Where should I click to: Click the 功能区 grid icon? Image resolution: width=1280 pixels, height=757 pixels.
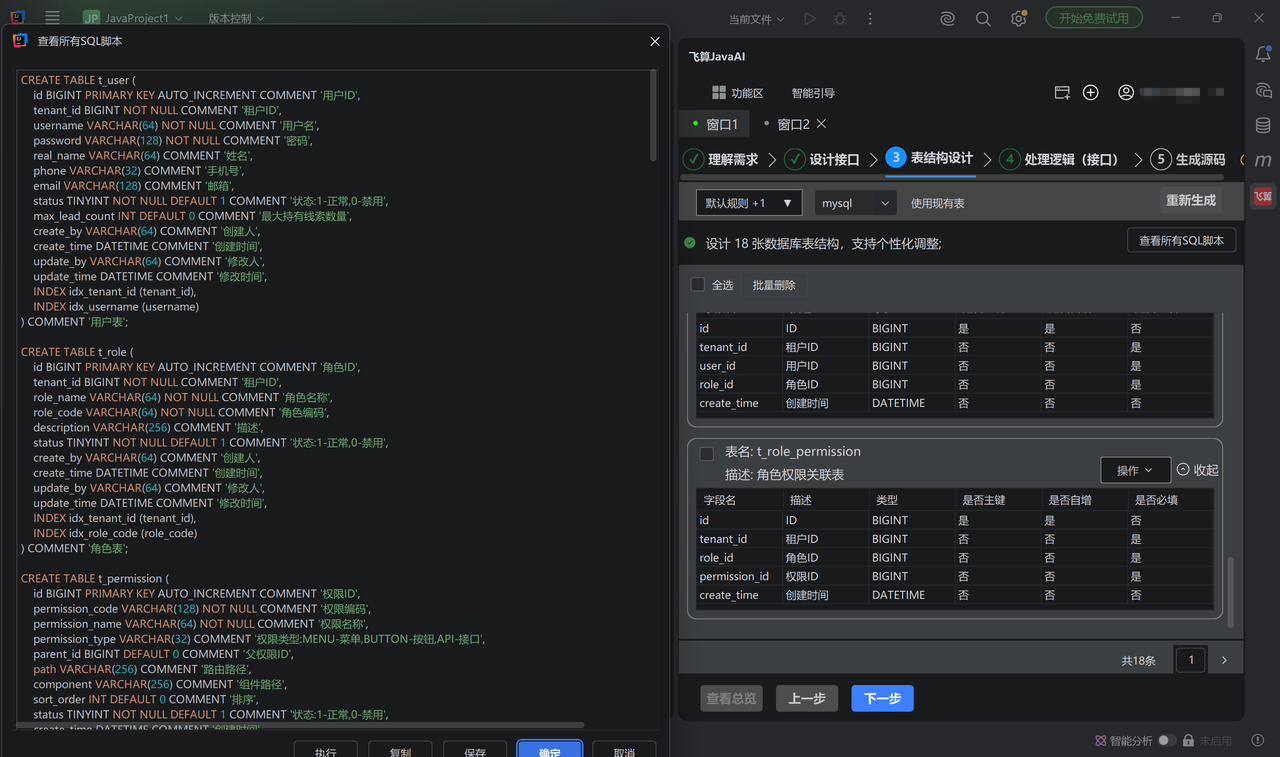[x=718, y=93]
